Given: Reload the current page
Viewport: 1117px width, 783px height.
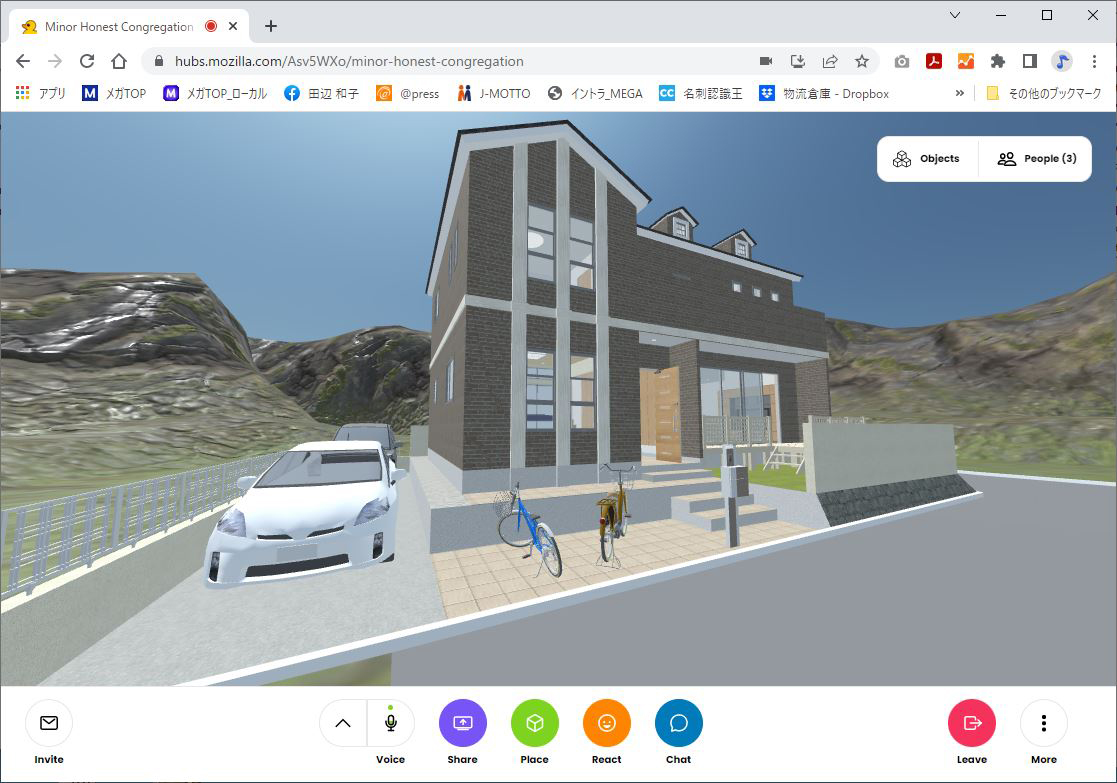Looking at the screenshot, I should point(87,61).
